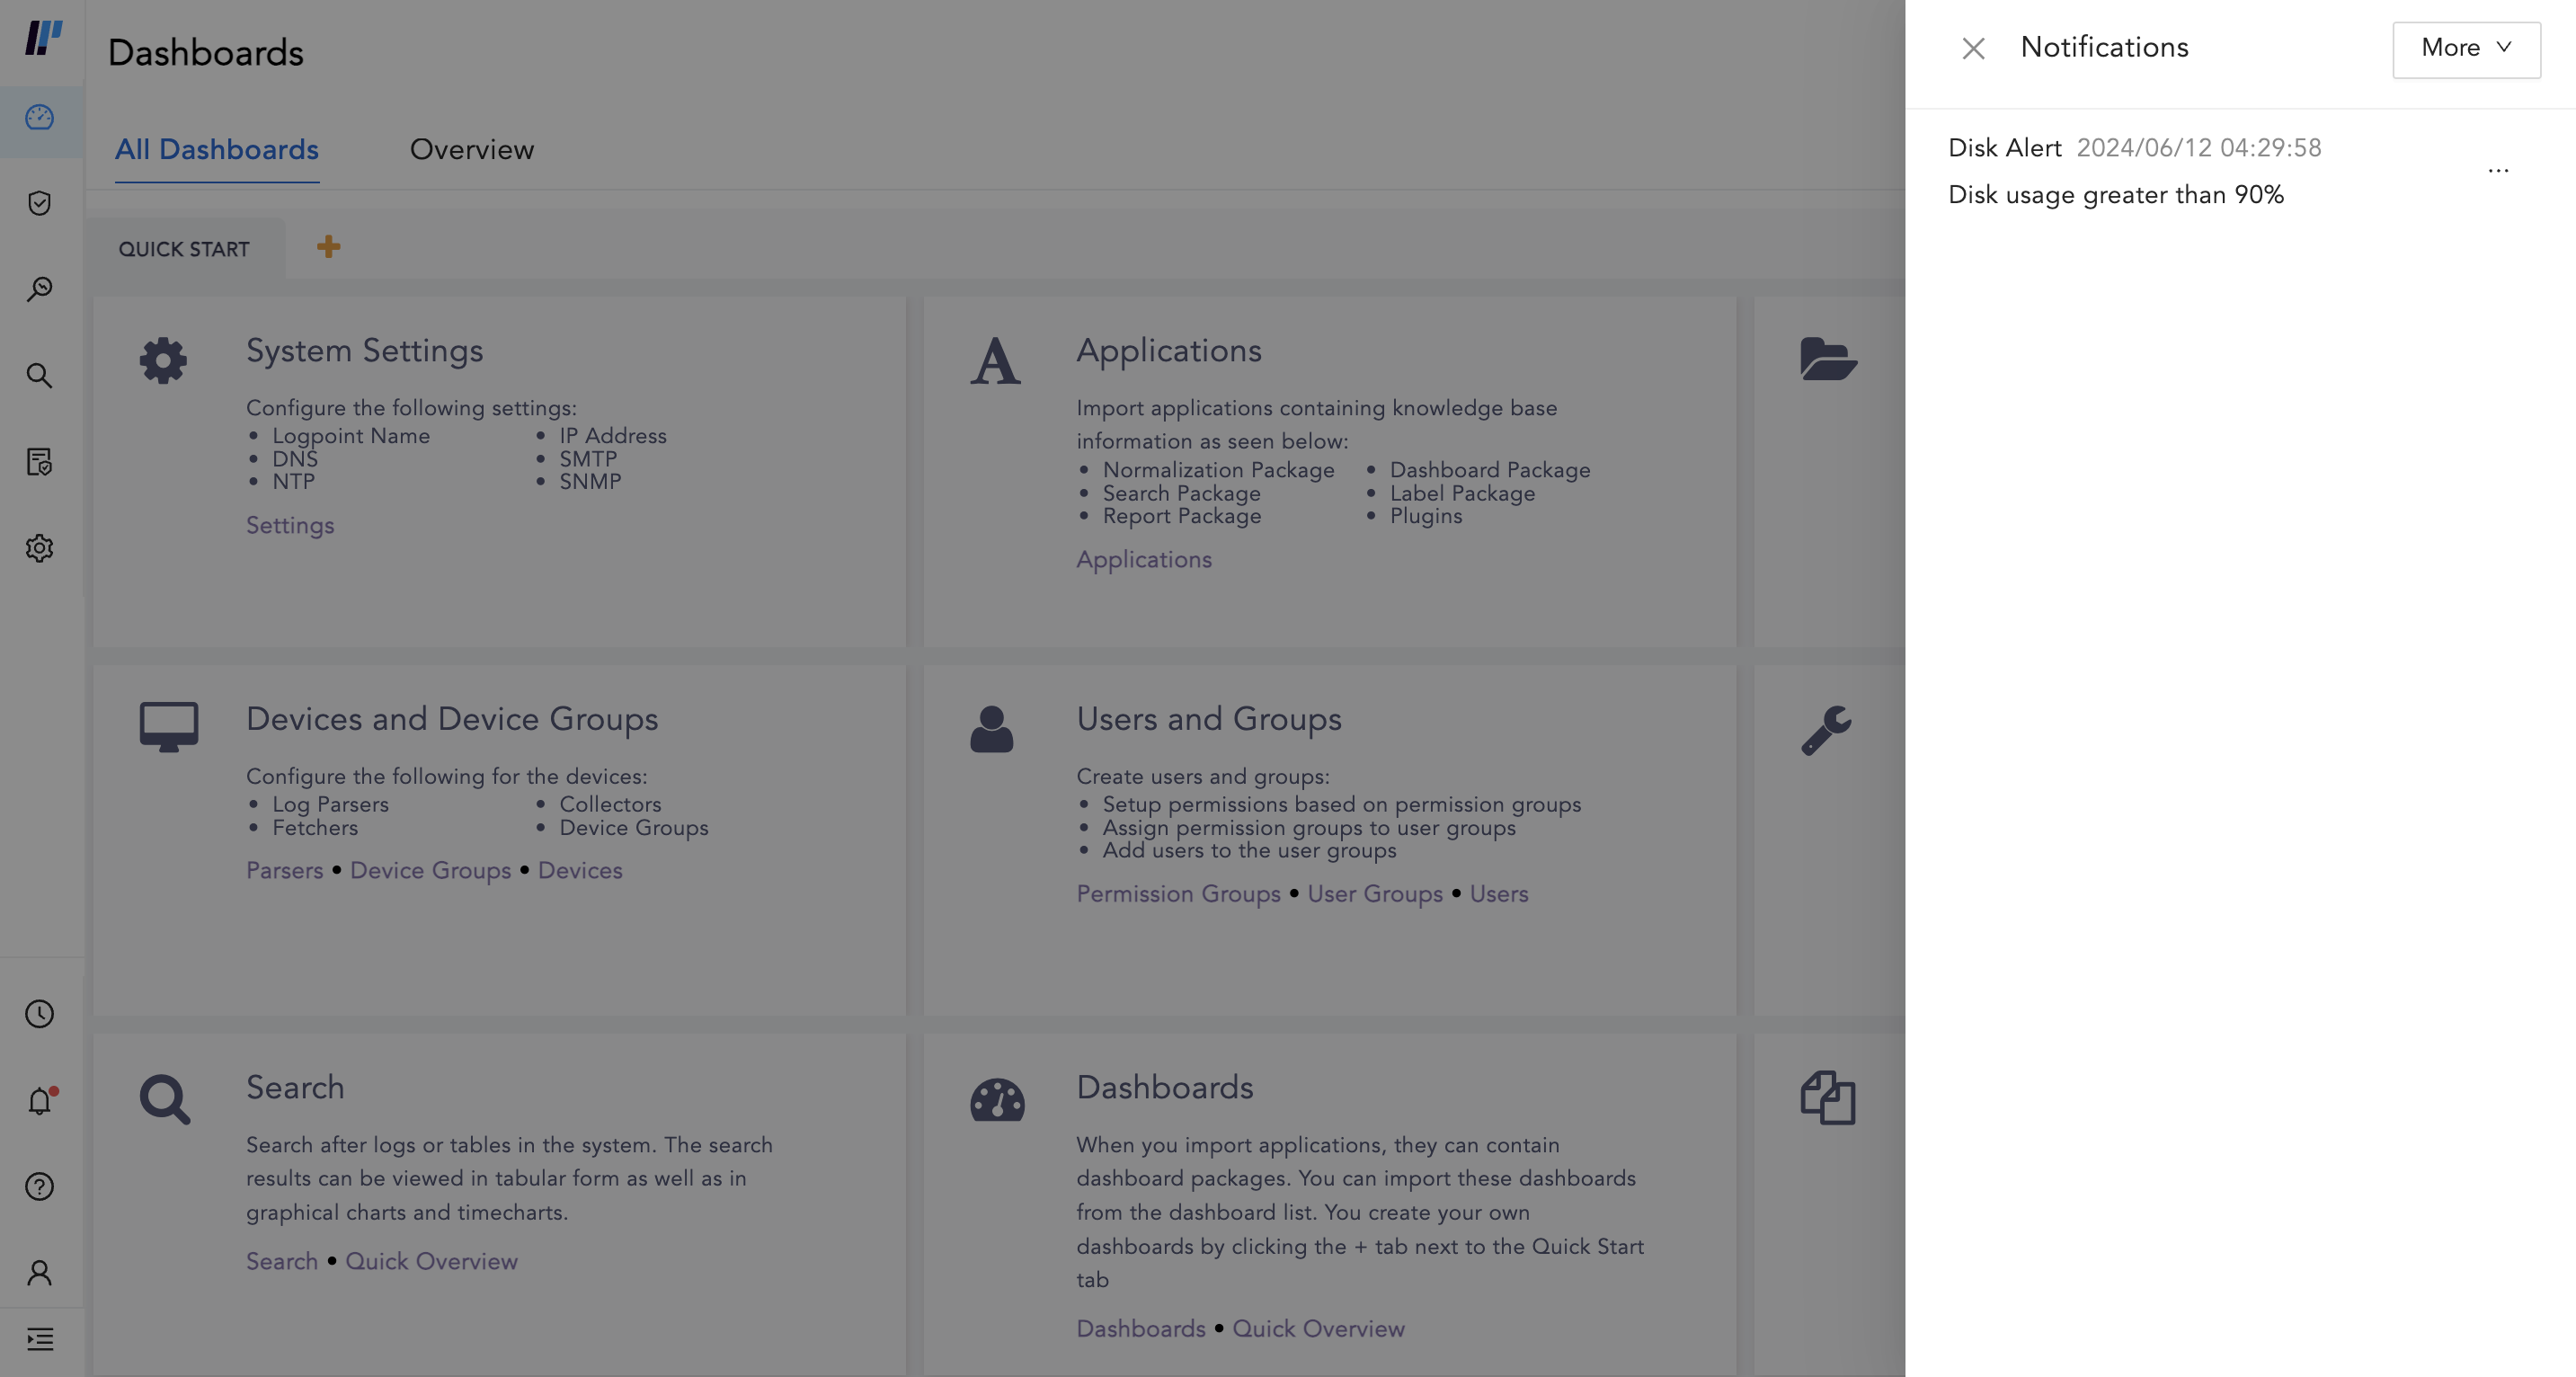Screen dimensions: 2576x1377
Task: Add a new dashboard tab with plus
Action: tap(328, 247)
